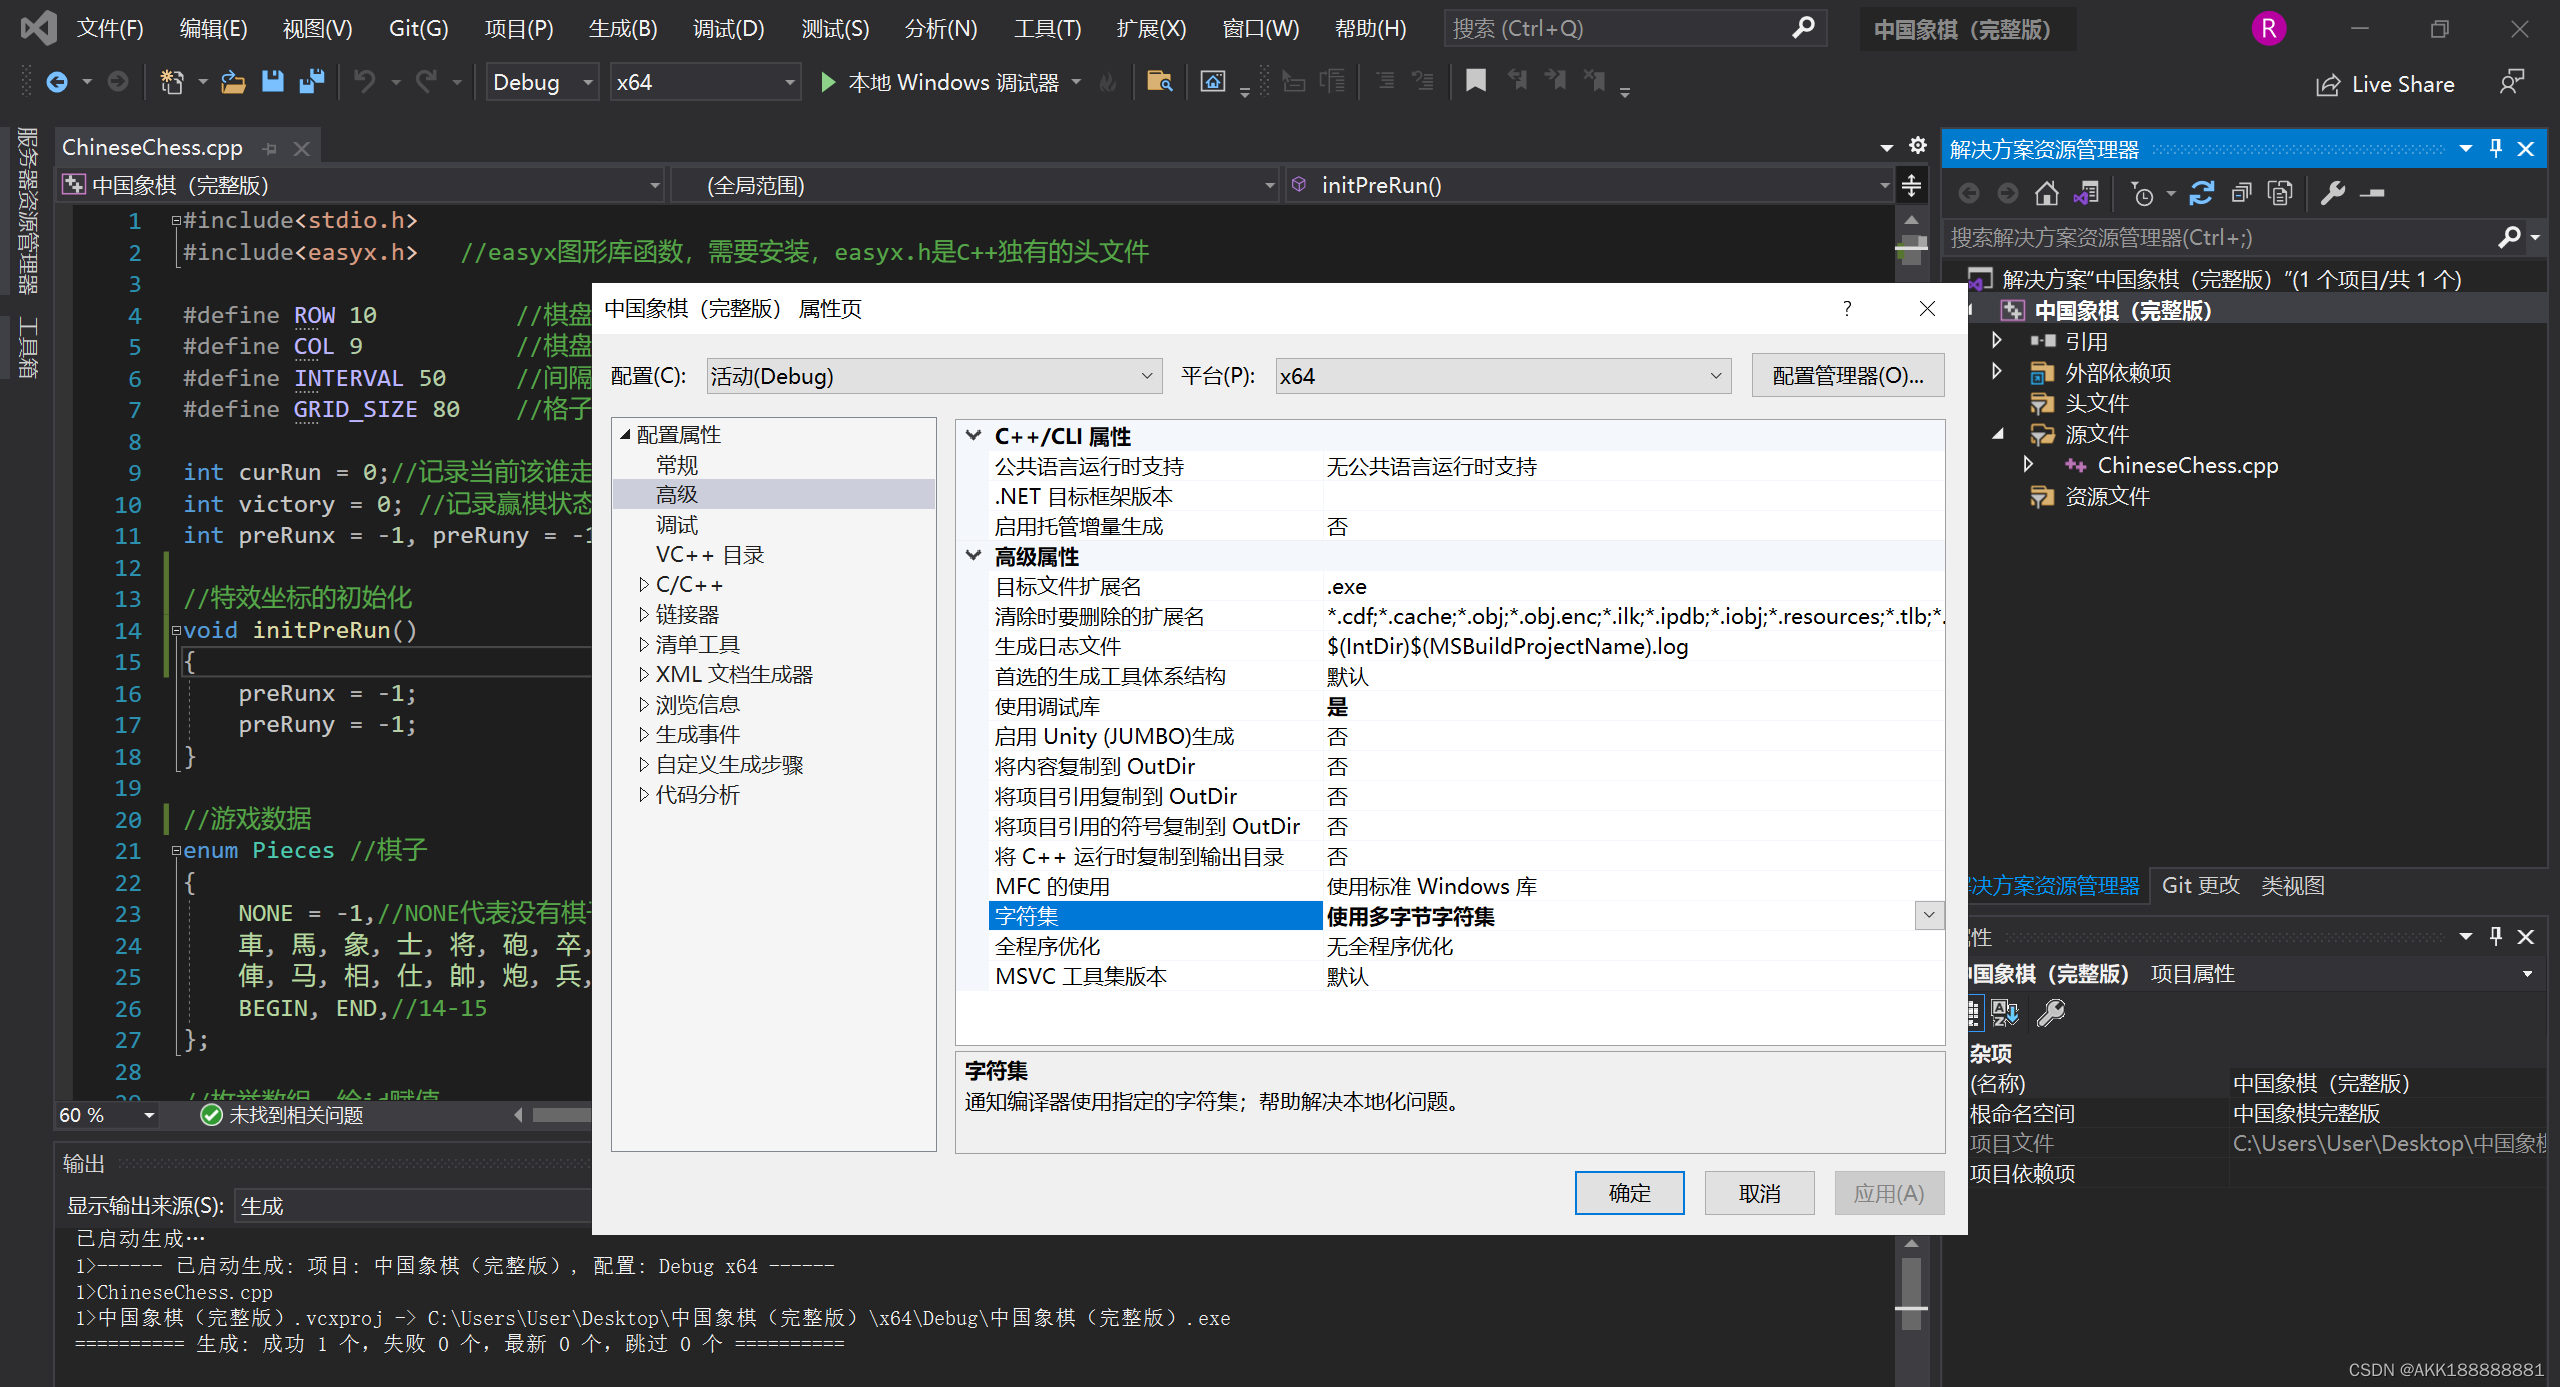Click the new project toolbar icon
Screen dimensions: 2560x1387
173,82
